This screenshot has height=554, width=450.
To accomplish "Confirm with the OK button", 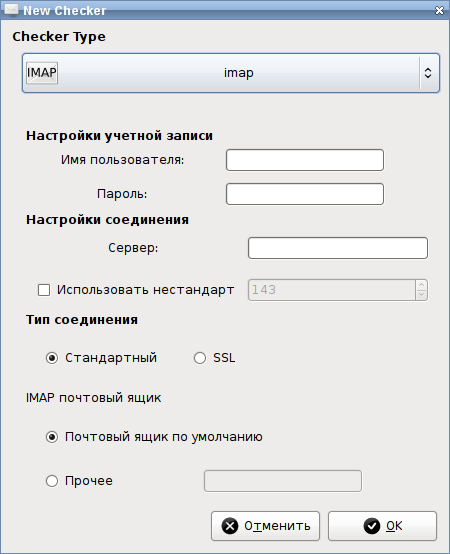I will click(x=383, y=526).
